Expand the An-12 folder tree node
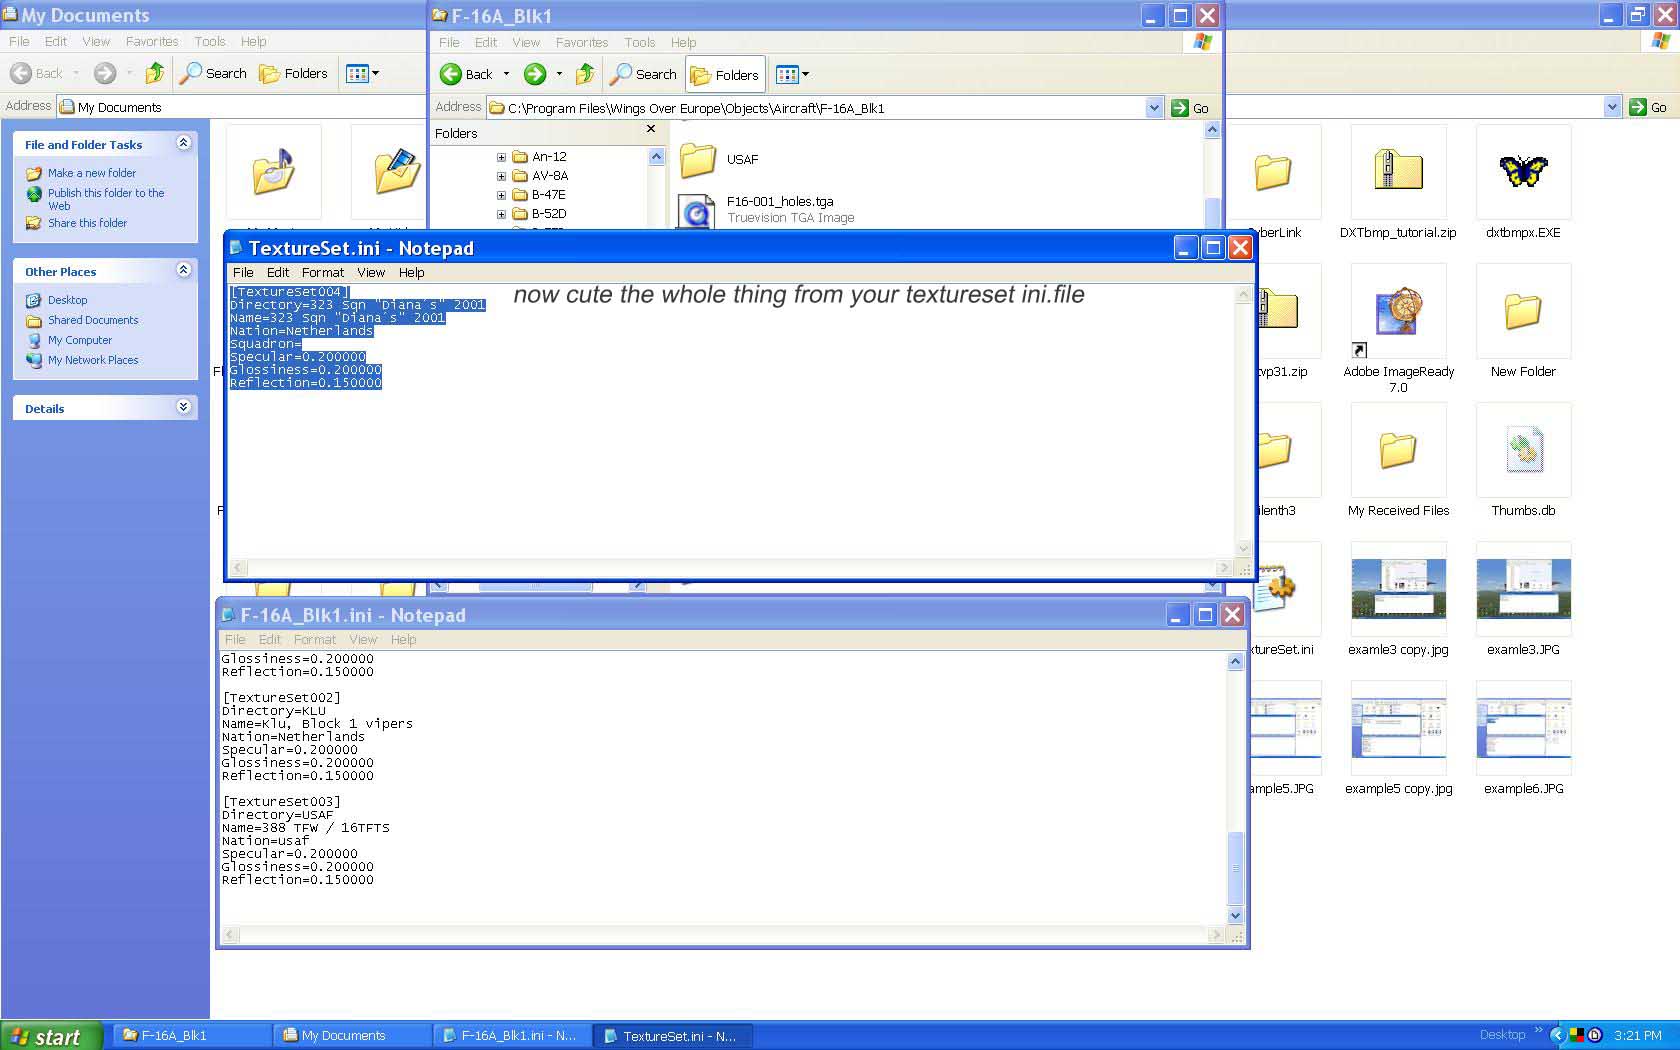The width and height of the screenshot is (1680, 1050). 501,157
